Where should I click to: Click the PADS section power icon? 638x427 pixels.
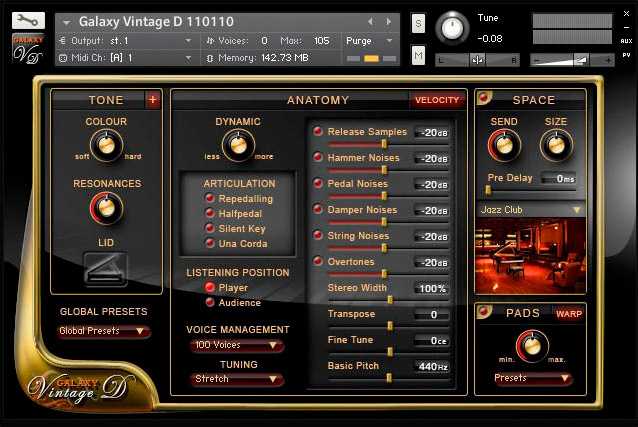click(485, 313)
